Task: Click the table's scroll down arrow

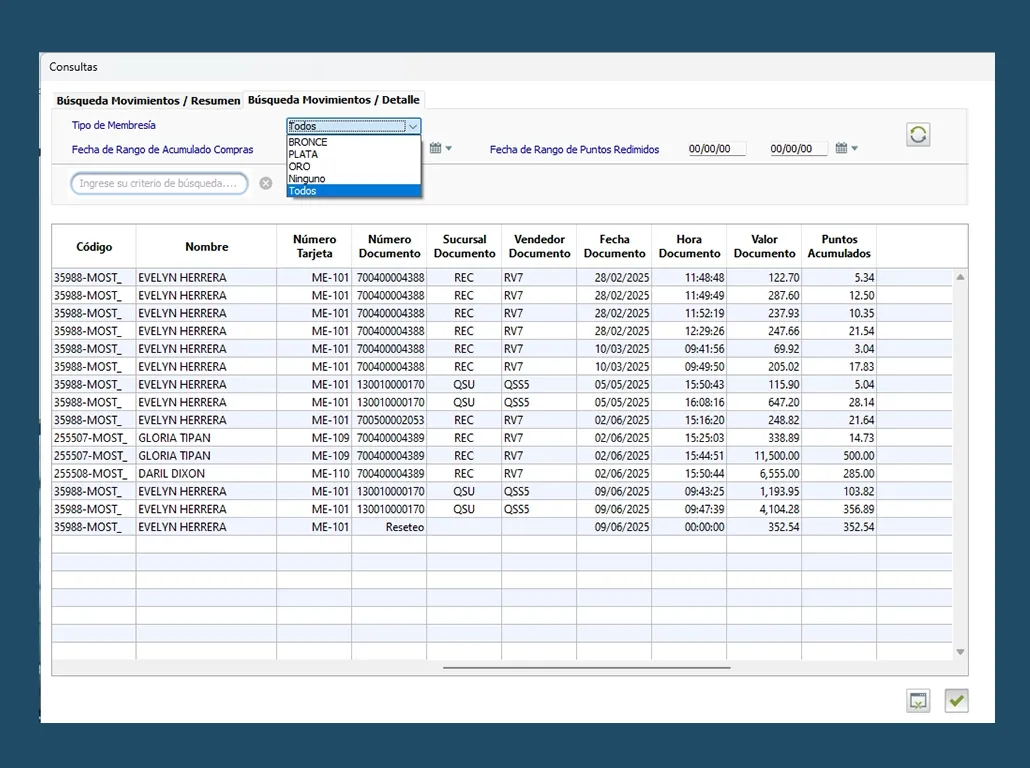Action: coord(960,652)
